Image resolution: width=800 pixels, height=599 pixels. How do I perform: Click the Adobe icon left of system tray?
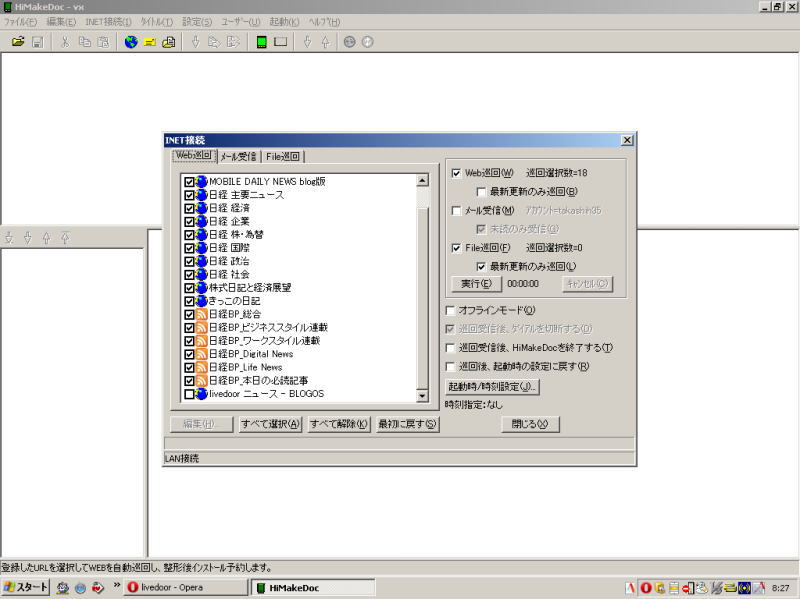(631, 588)
